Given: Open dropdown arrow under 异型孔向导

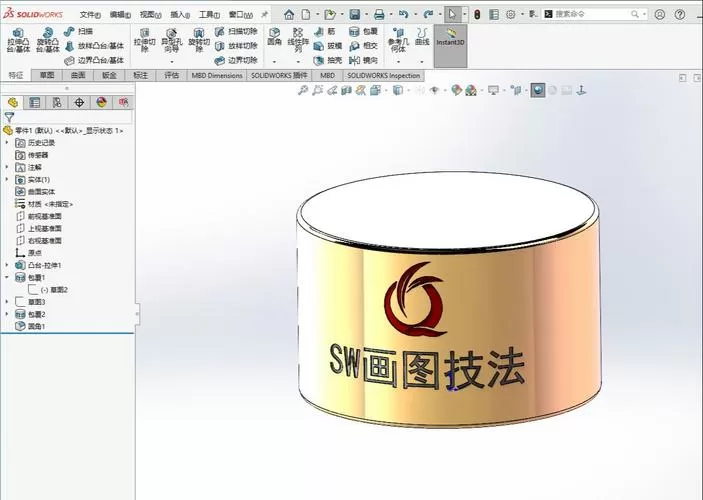Looking at the screenshot, I should 172,61.
